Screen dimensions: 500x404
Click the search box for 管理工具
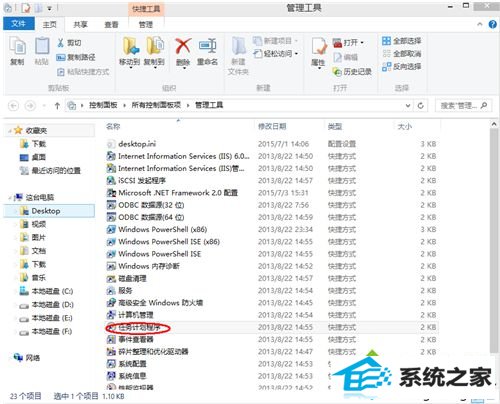(x=462, y=106)
